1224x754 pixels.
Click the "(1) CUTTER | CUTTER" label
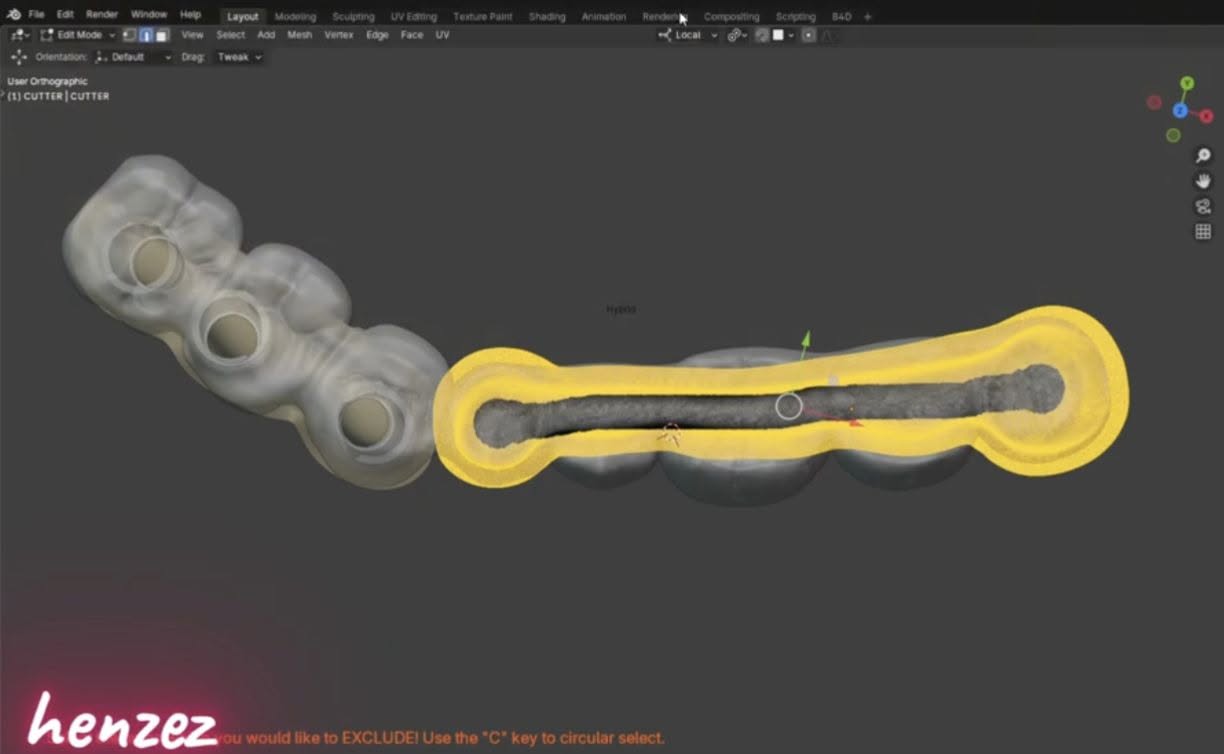coord(58,96)
